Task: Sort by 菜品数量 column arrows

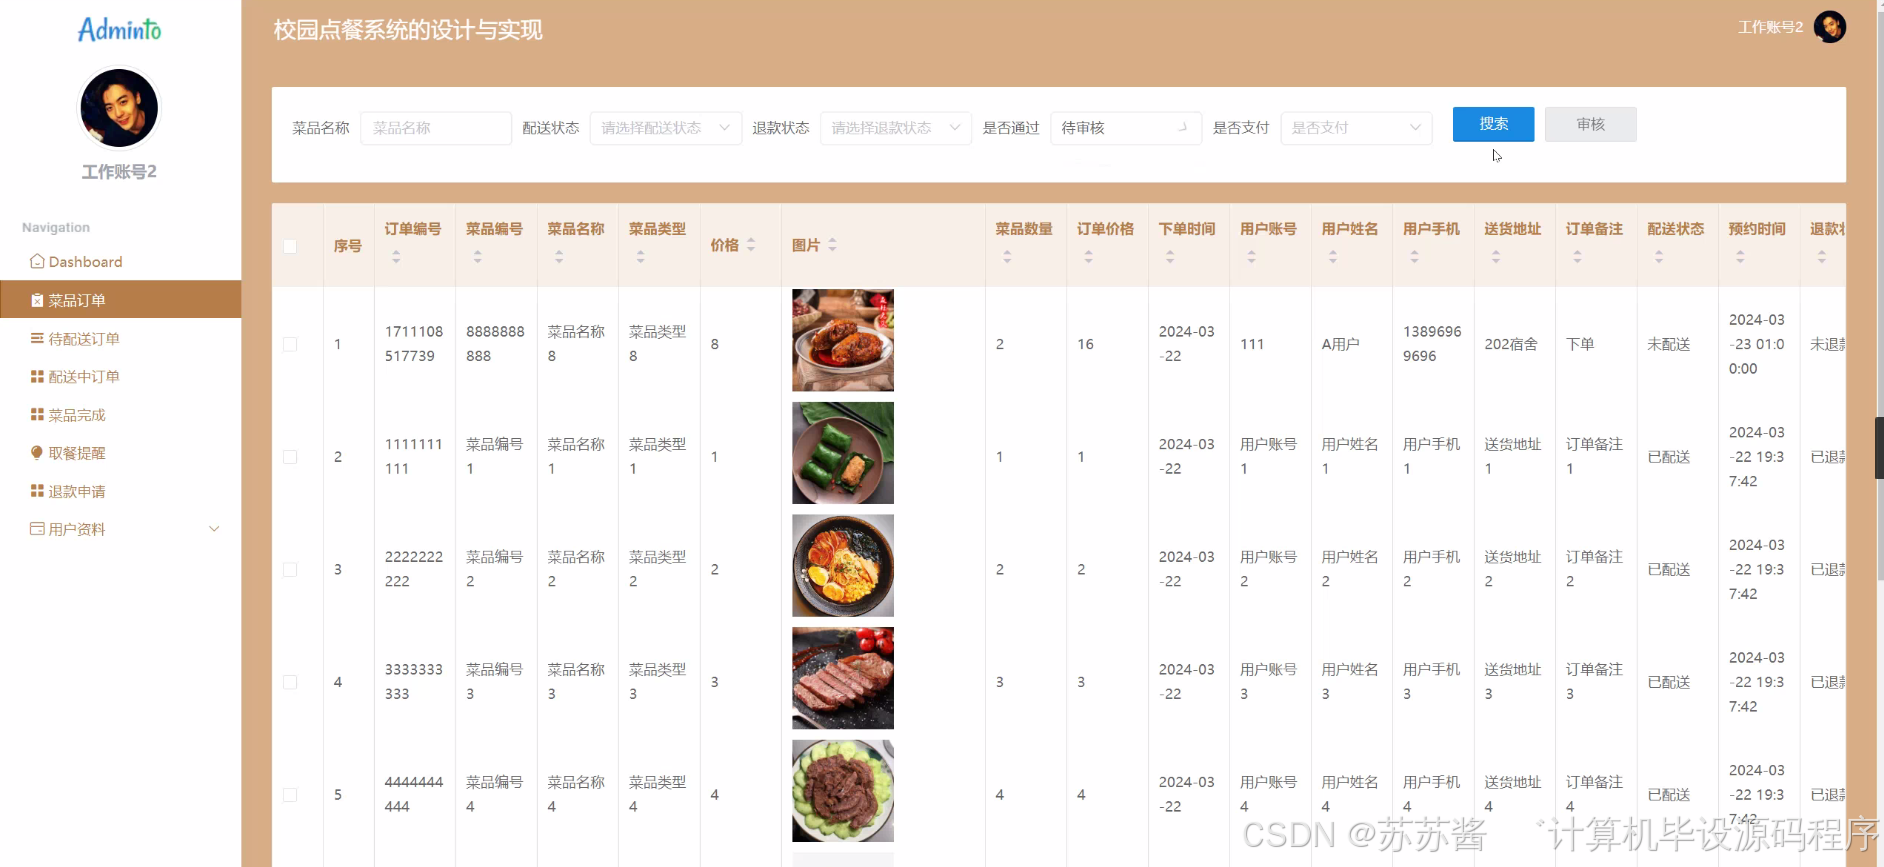Action: (x=1007, y=257)
